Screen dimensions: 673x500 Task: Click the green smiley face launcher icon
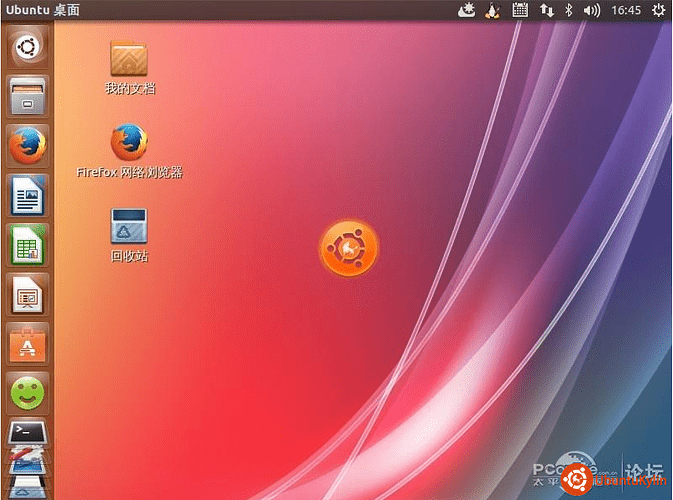[27, 392]
